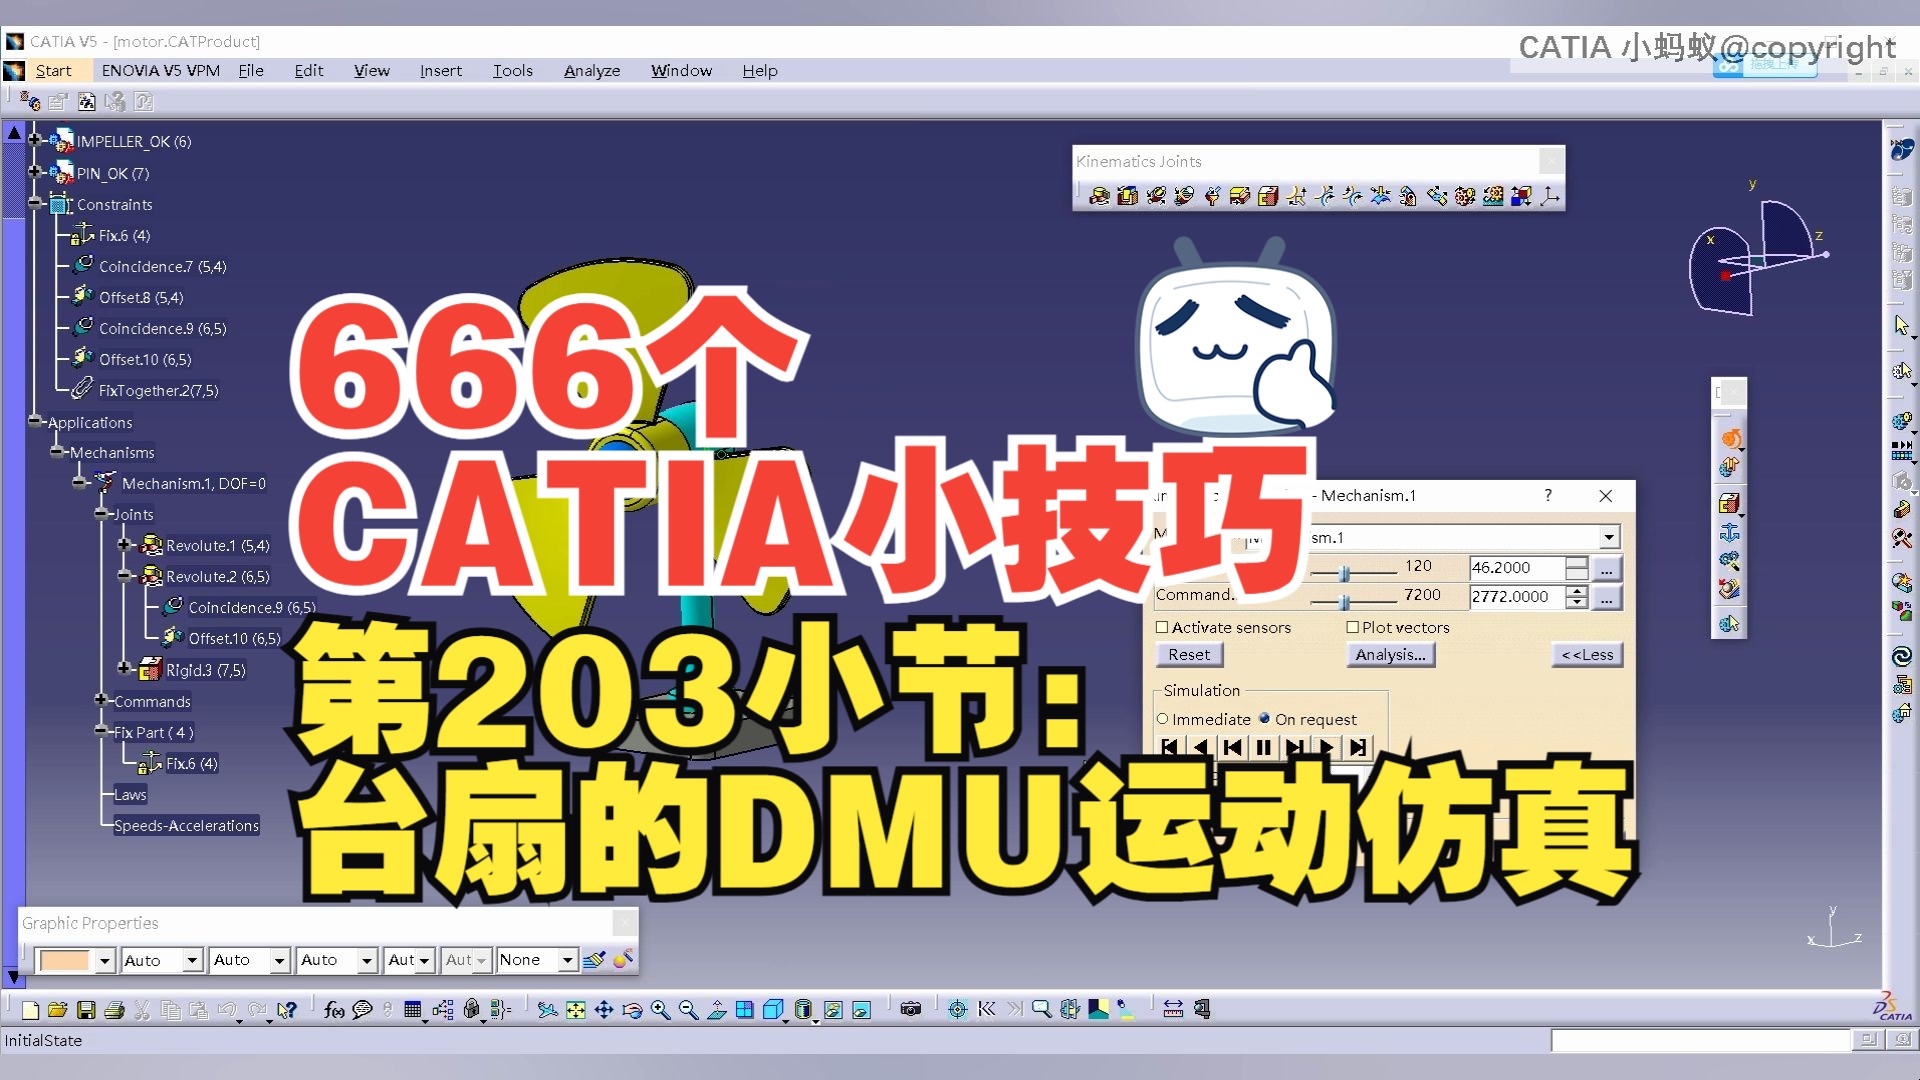Click the Save icon in the bottom toolbar
Image resolution: width=1920 pixels, height=1080 pixels.
pyautogui.click(x=88, y=1010)
